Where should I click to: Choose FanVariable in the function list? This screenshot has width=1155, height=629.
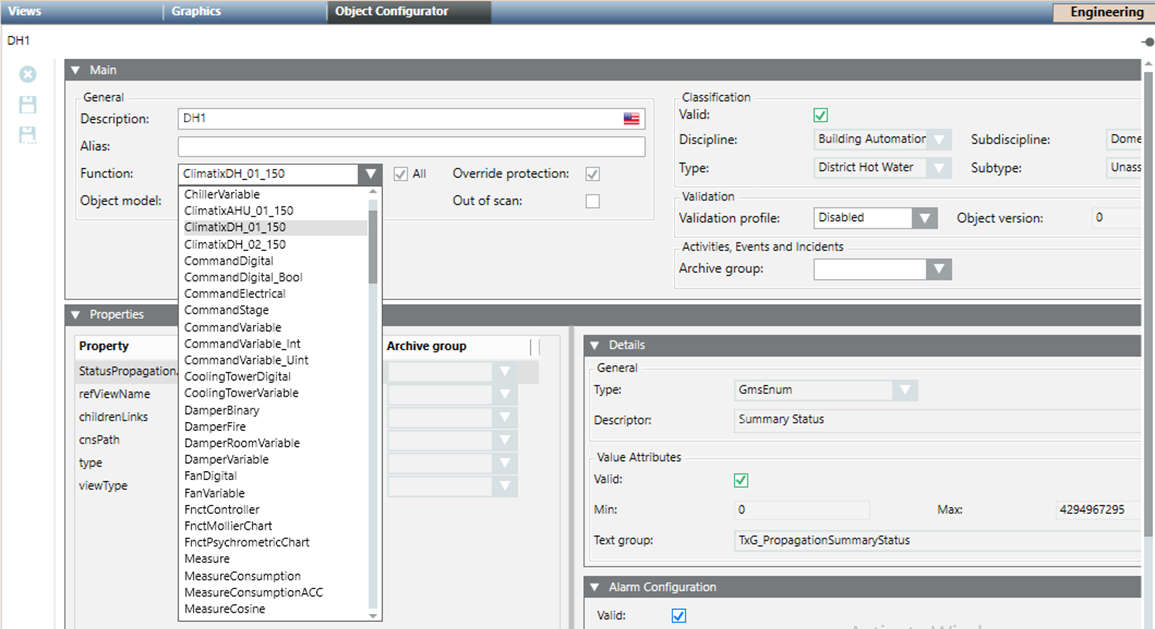pyautogui.click(x=214, y=493)
